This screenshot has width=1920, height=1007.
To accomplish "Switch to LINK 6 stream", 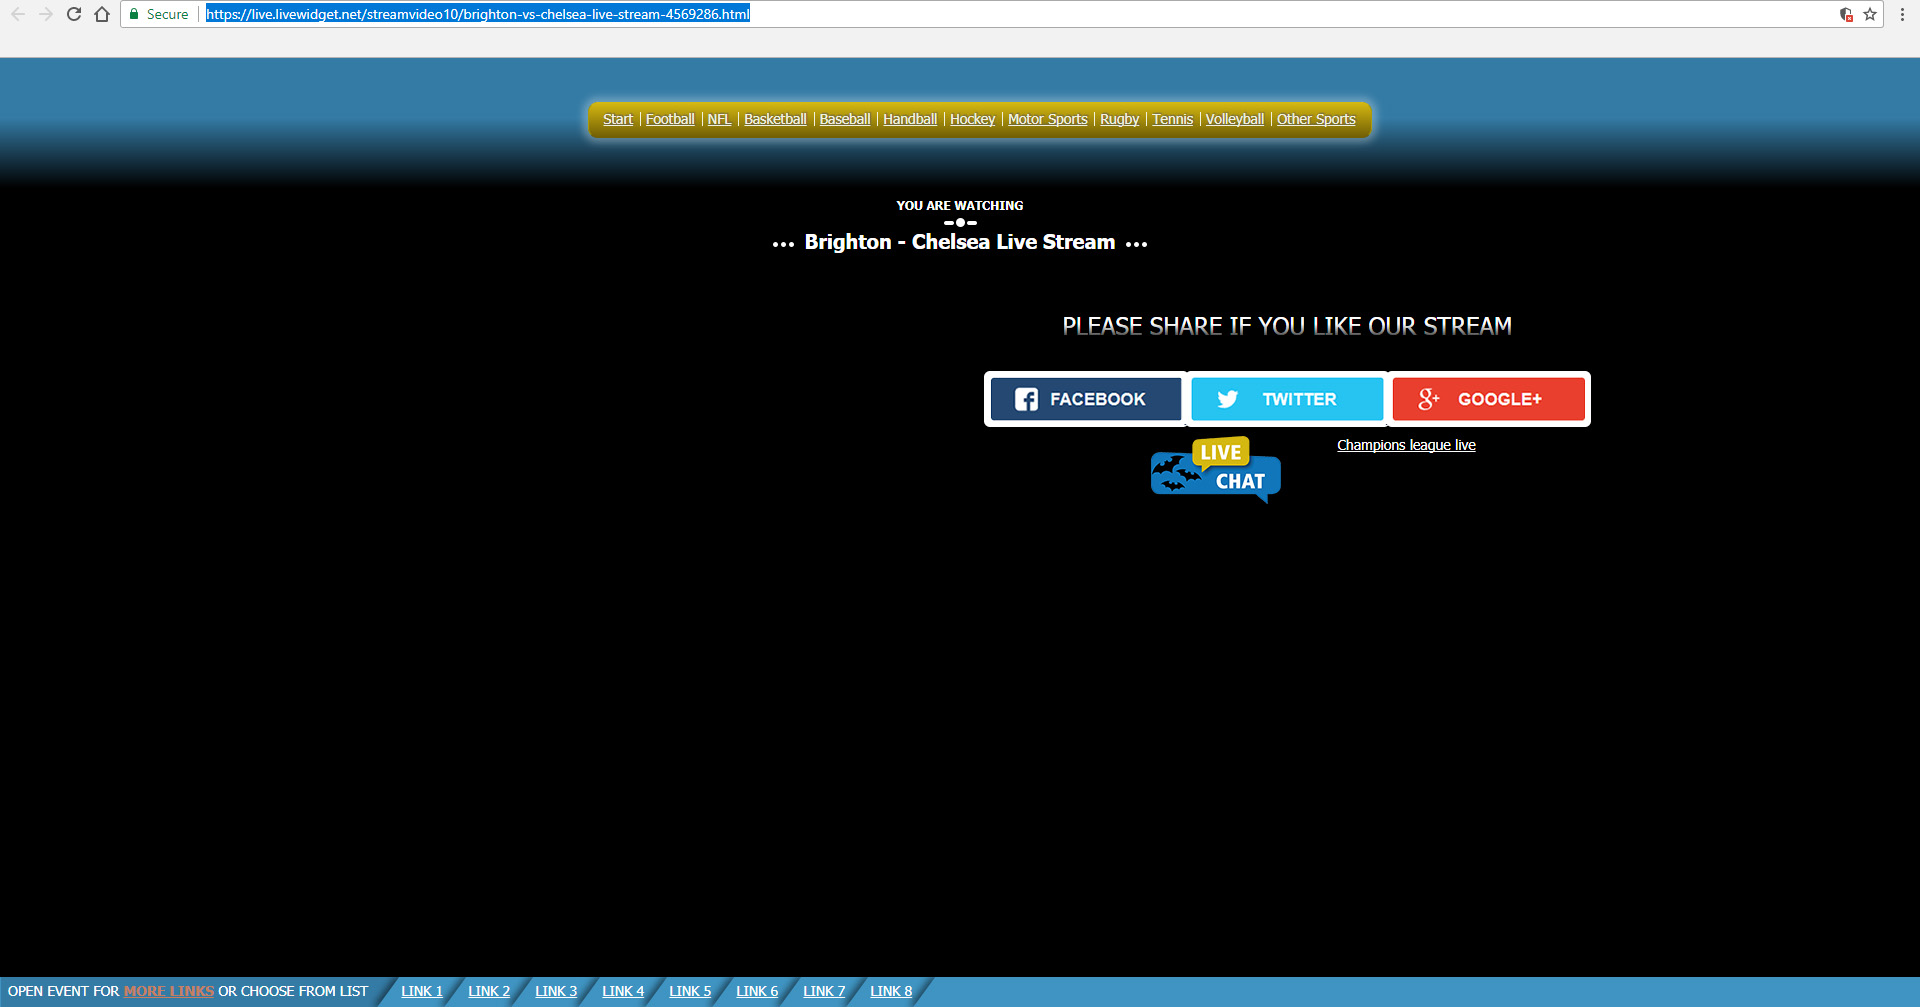I will 757,991.
